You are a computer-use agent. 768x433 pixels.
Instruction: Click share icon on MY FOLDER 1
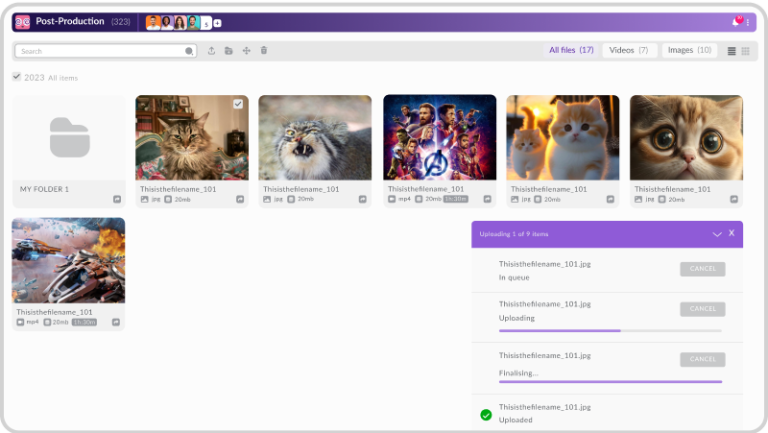click(117, 199)
